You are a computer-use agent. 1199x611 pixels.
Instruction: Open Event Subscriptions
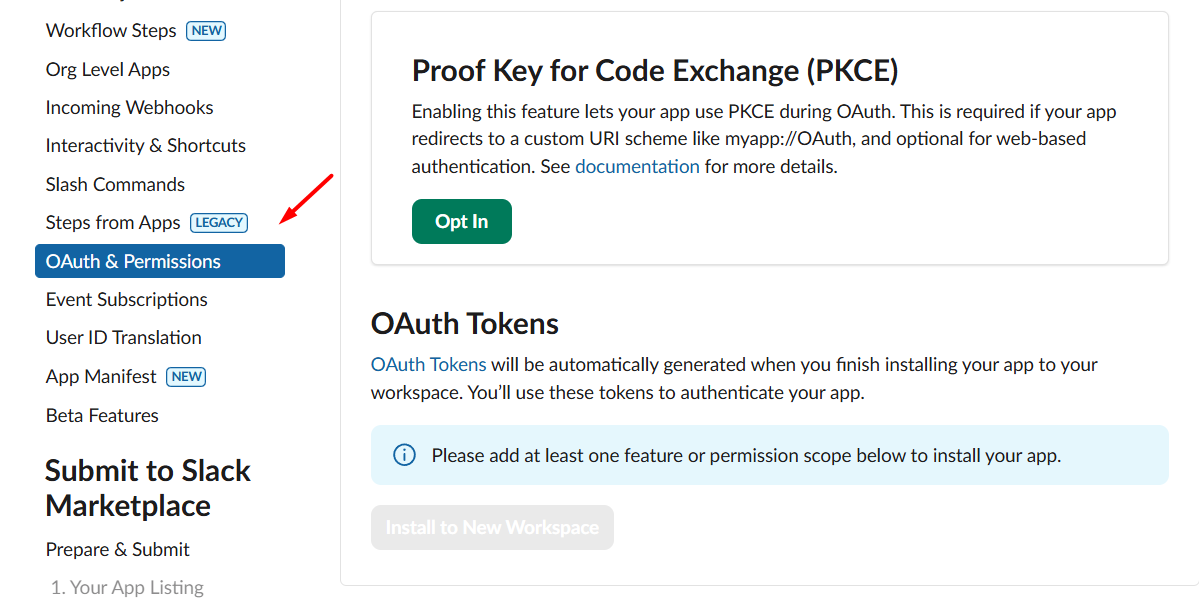click(127, 299)
